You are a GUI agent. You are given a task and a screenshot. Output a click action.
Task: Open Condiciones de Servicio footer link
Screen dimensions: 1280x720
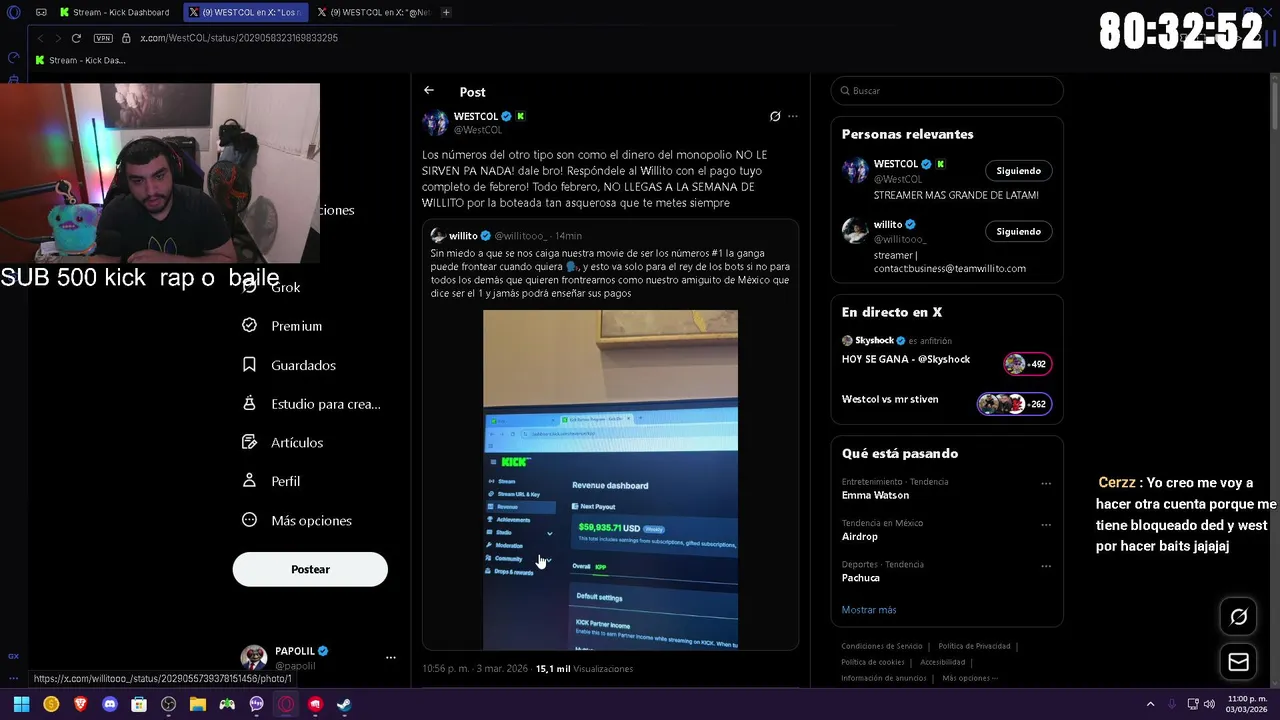click(x=882, y=646)
